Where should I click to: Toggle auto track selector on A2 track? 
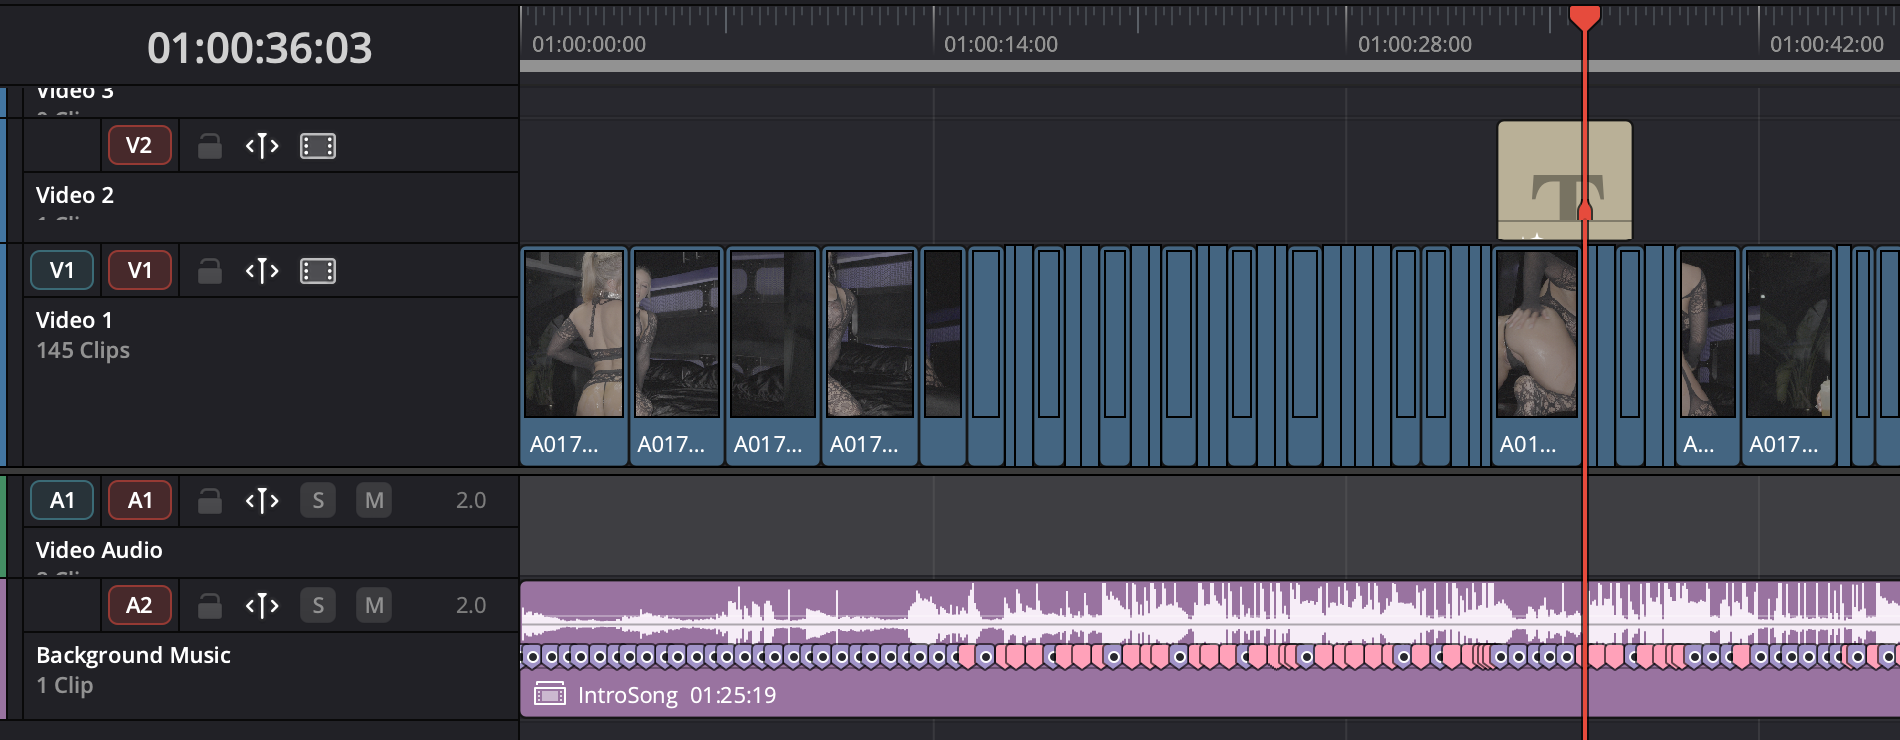point(262,605)
